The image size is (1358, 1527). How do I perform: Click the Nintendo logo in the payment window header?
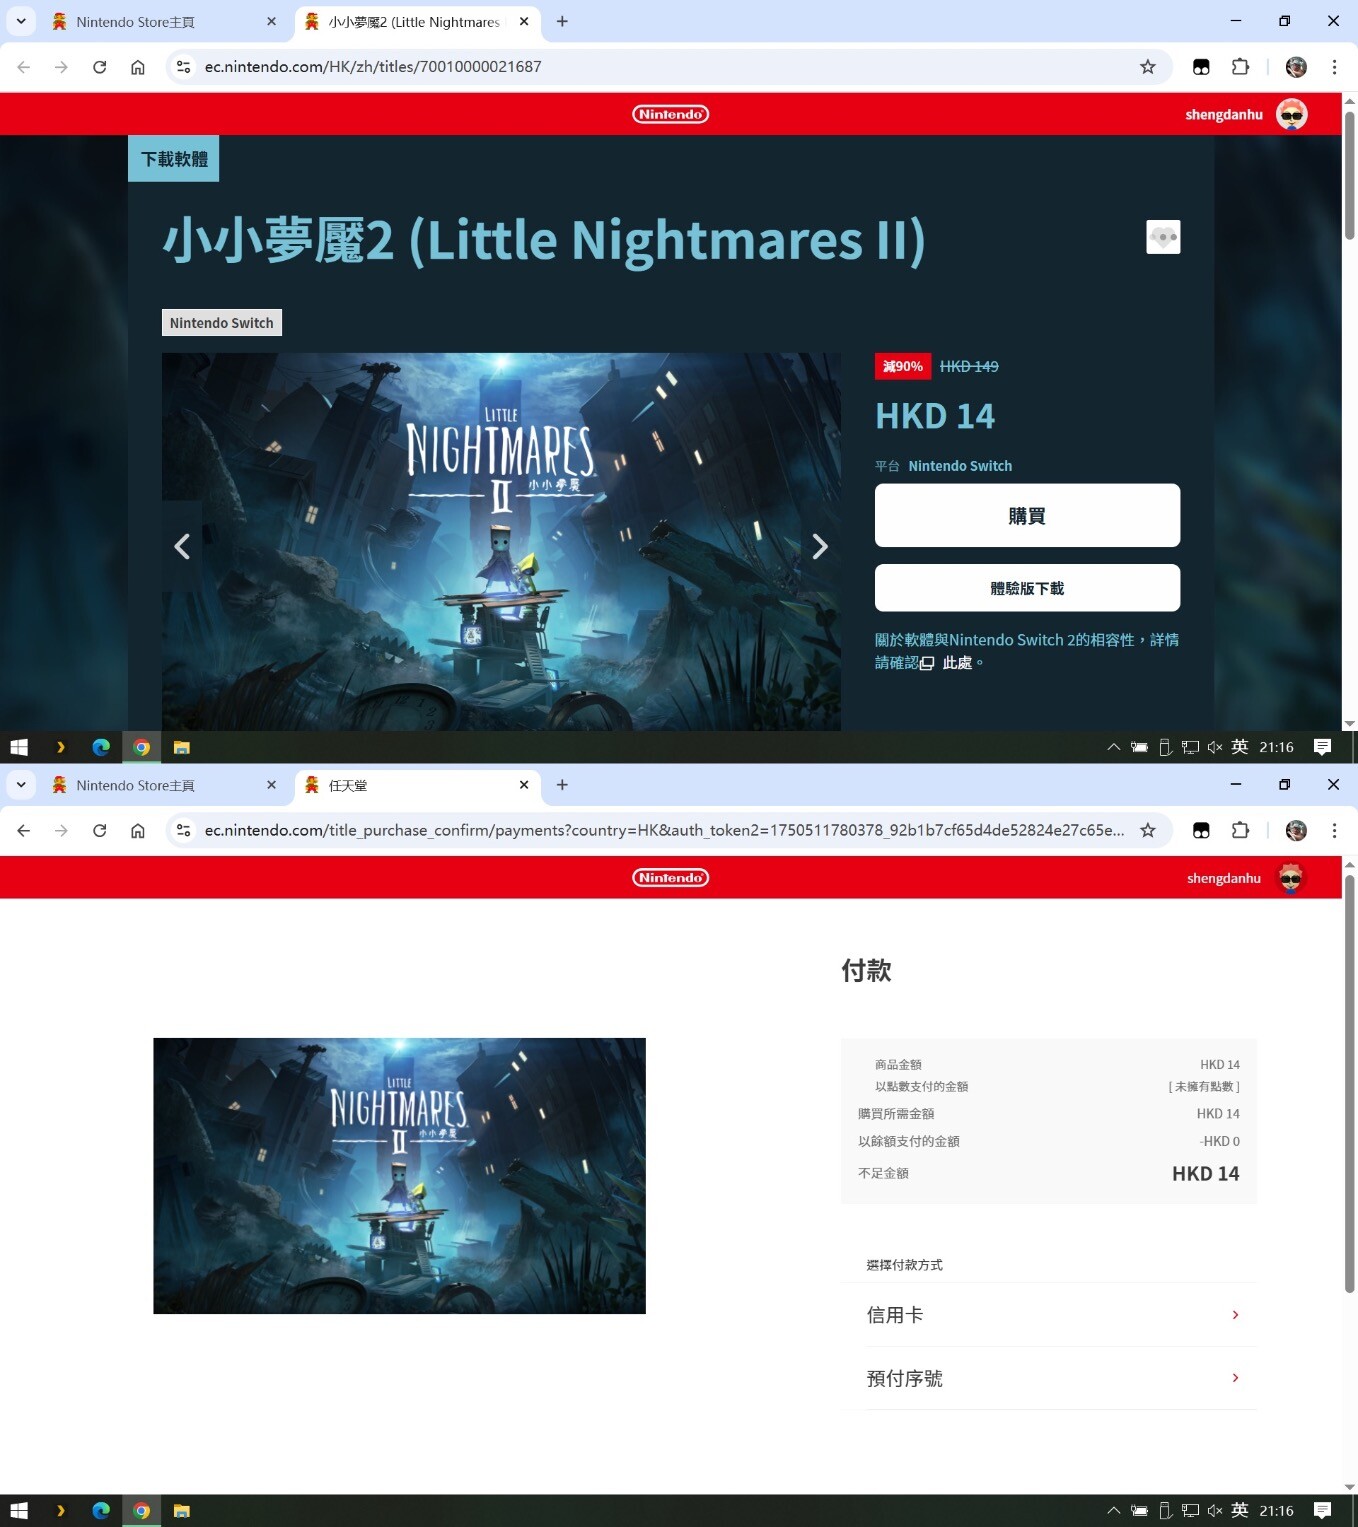pos(670,878)
